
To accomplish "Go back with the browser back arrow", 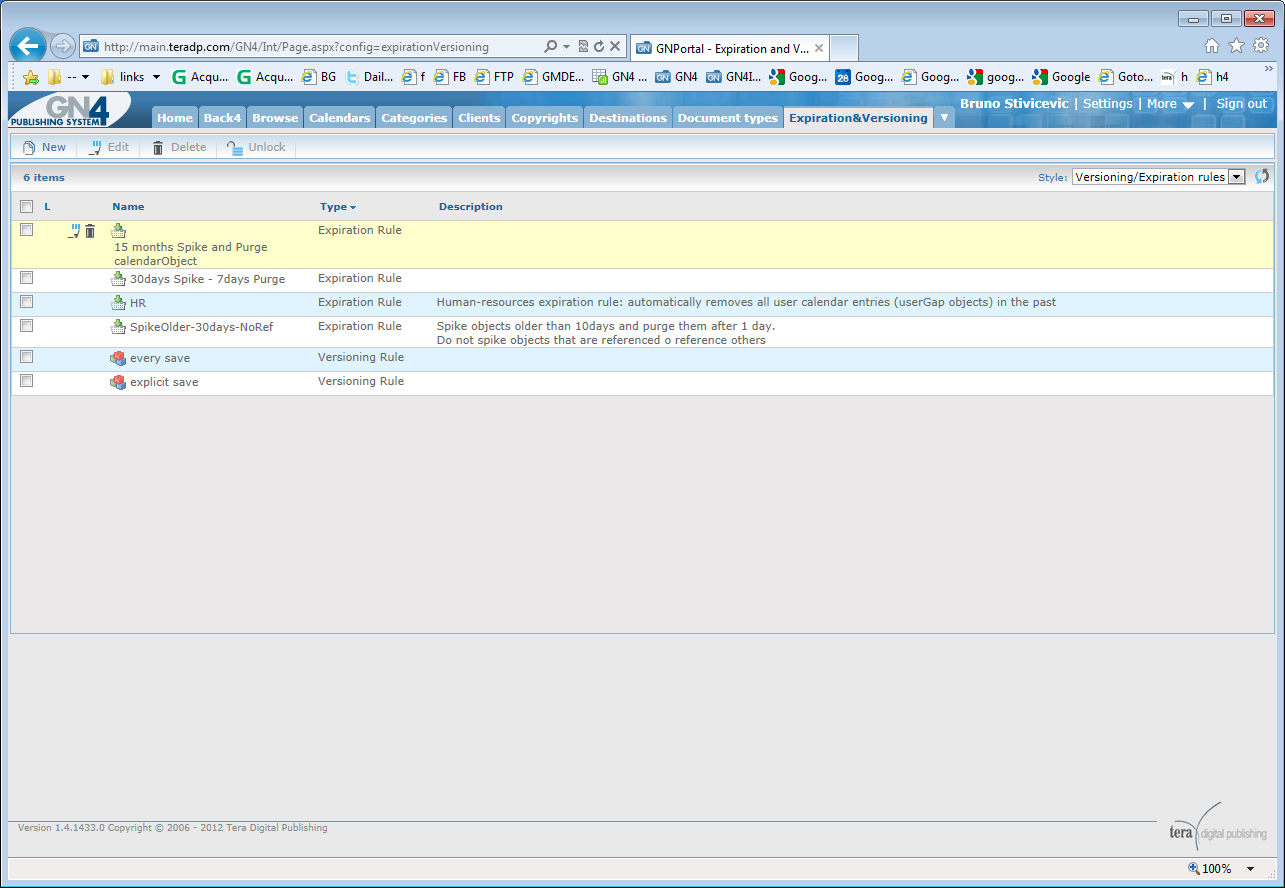I will point(28,46).
